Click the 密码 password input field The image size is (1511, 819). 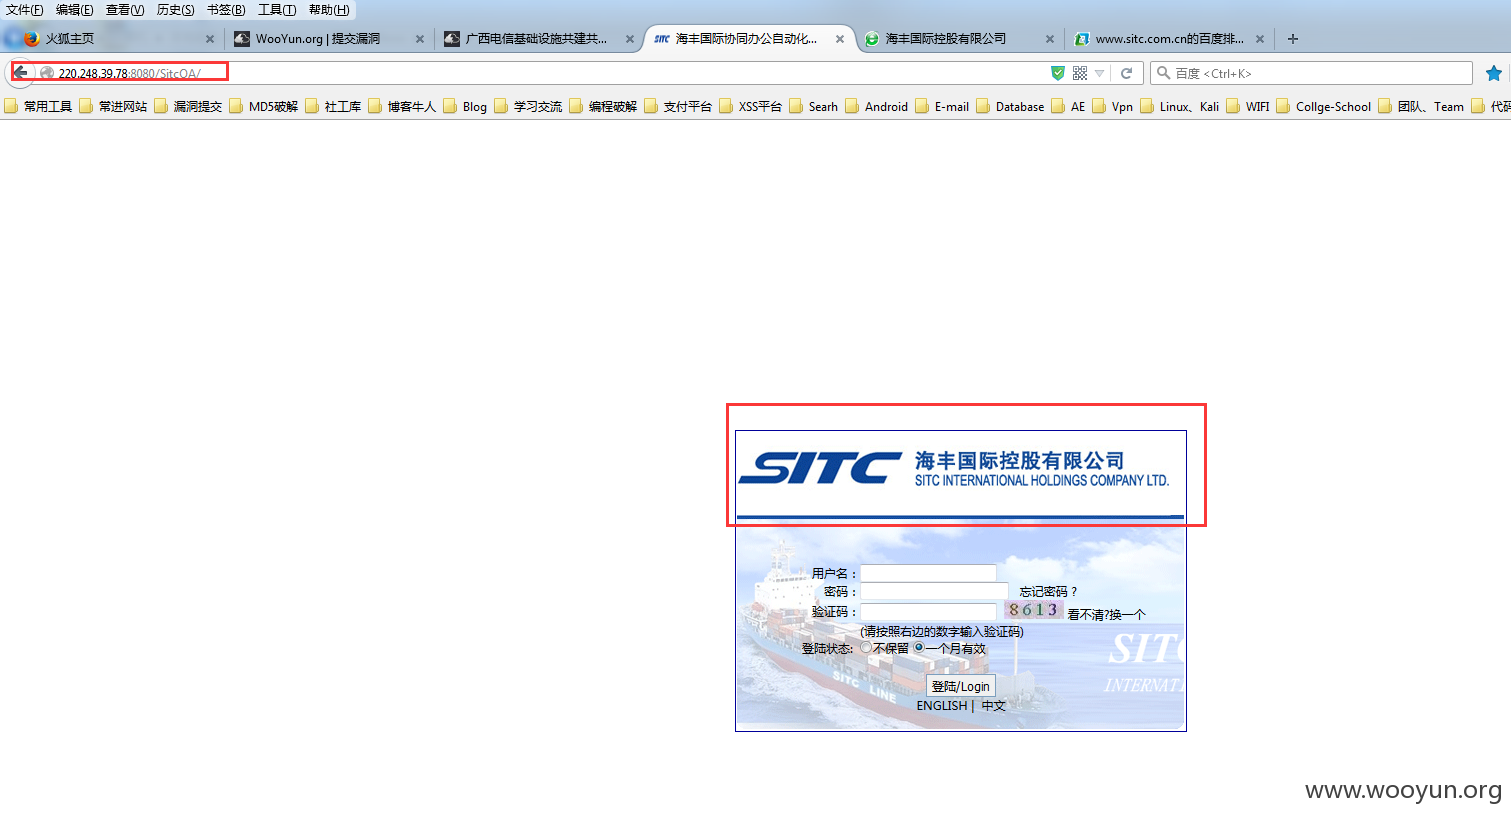click(934, 591)
